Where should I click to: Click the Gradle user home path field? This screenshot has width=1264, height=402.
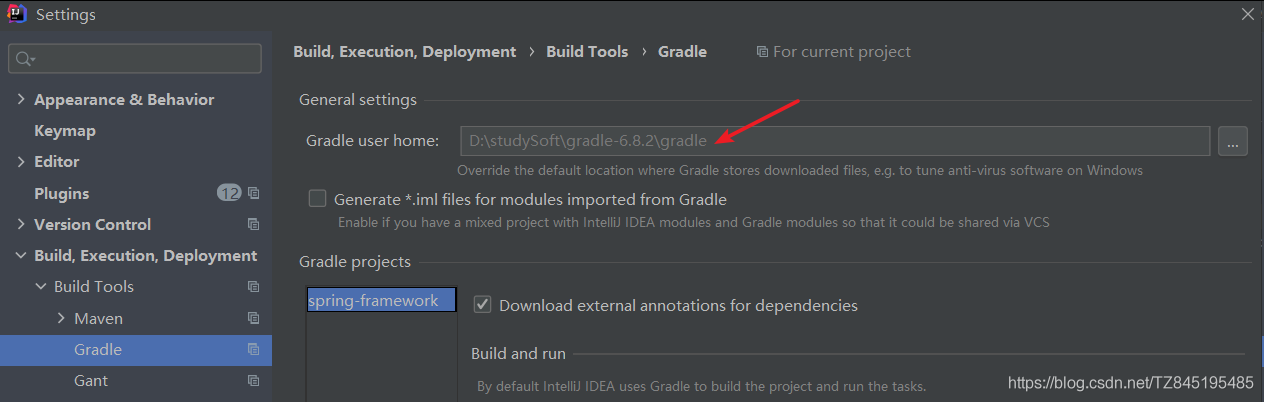point(834,141)
